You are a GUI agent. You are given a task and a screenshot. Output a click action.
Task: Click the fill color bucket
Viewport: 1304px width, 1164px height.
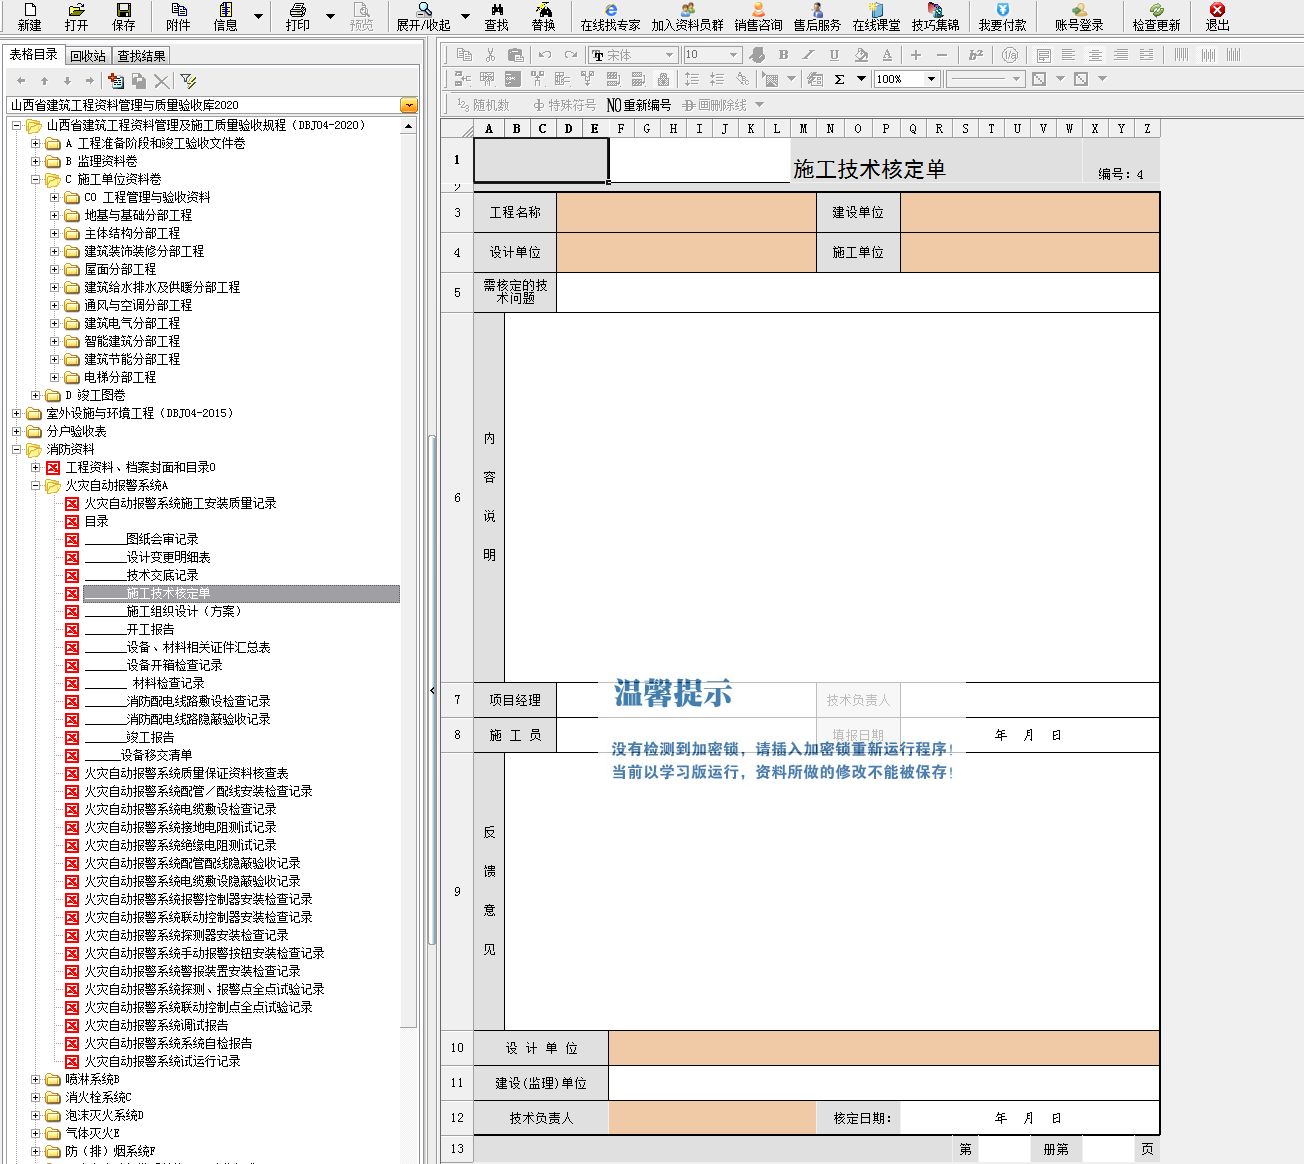point(861,55)
